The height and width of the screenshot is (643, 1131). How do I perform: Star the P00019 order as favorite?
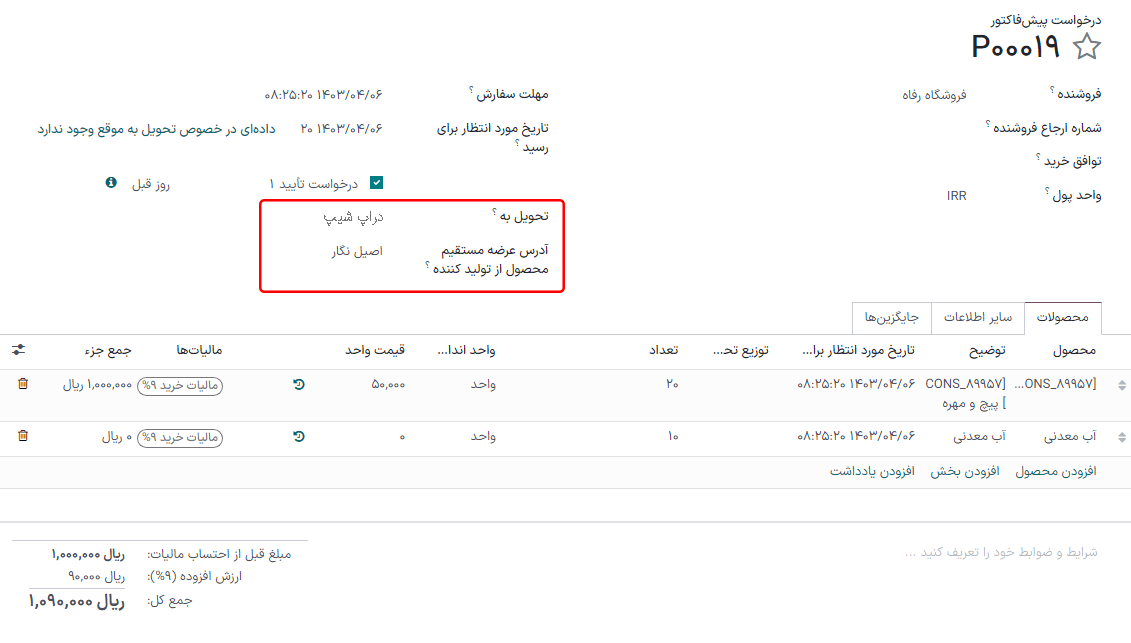1086,47
